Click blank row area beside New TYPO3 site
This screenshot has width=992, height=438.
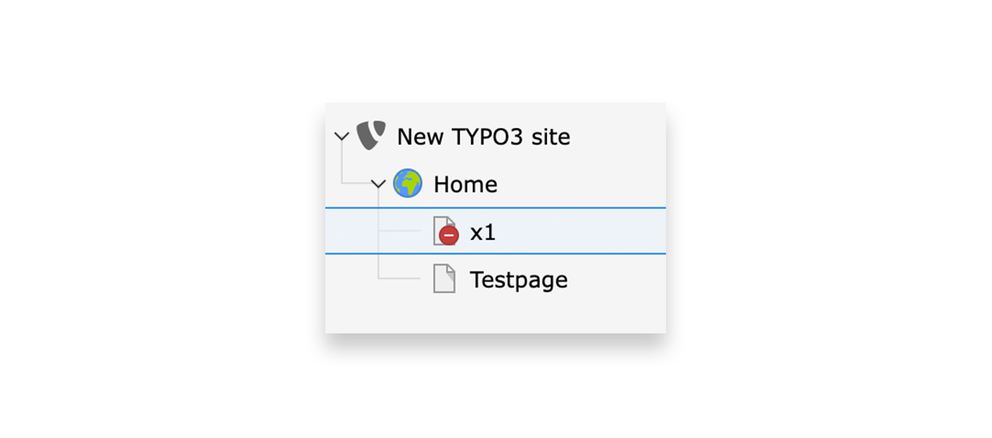617,136
